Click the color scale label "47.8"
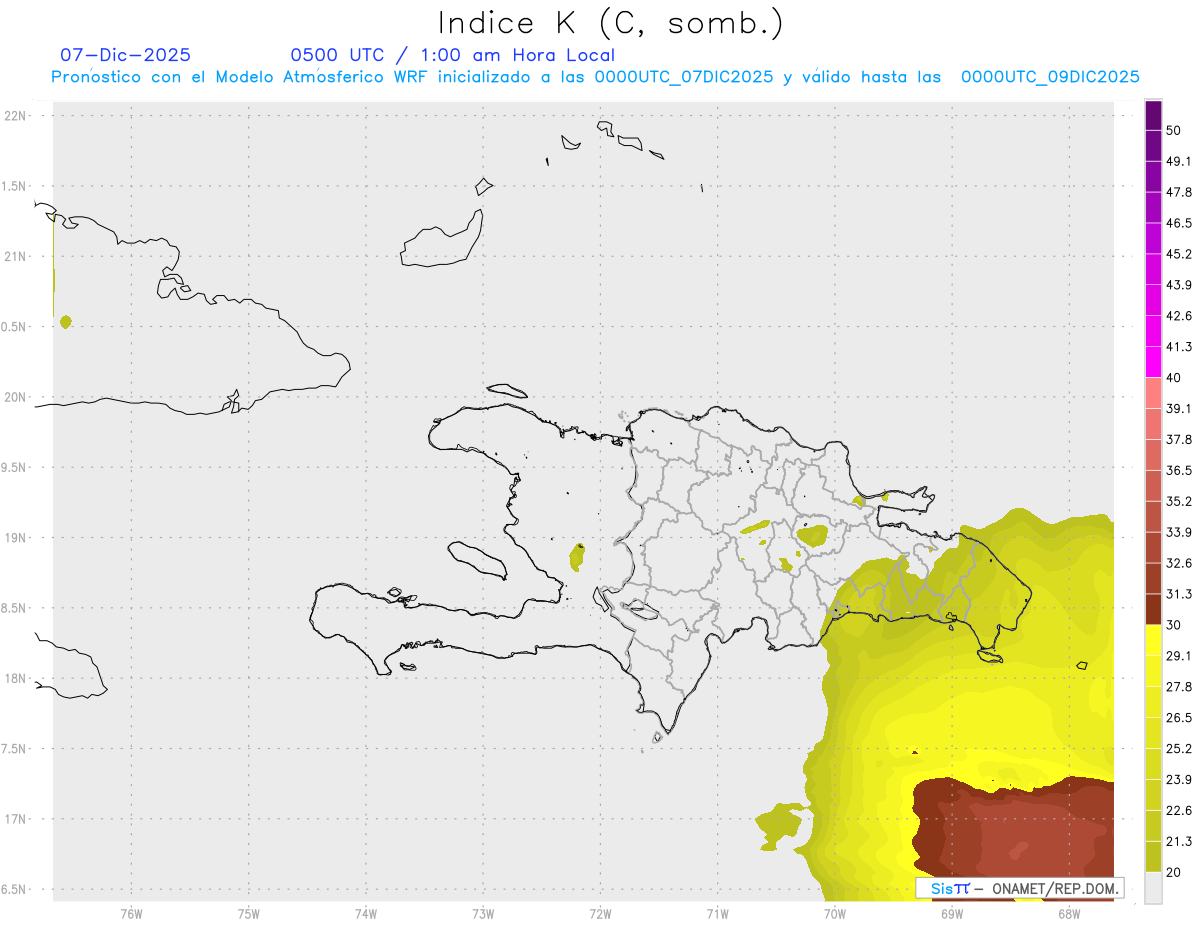 click(x=1179, y=192)
